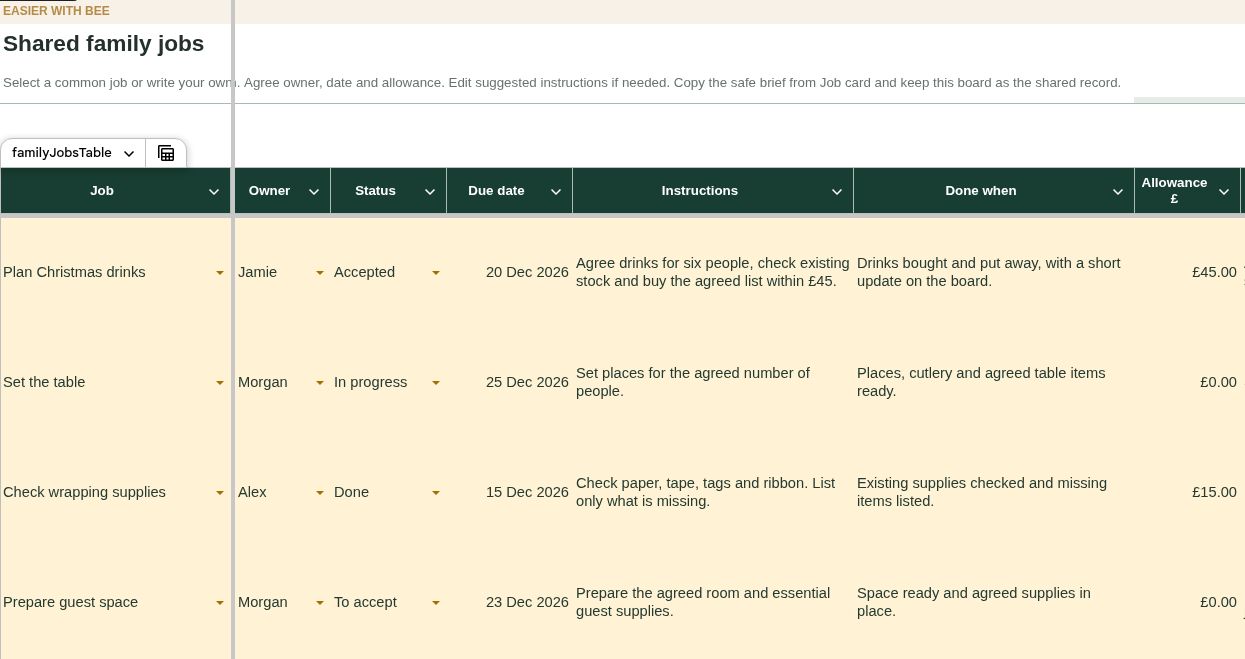Expand job list for Set the table
Screen dimensions: 1245x659
220,383
